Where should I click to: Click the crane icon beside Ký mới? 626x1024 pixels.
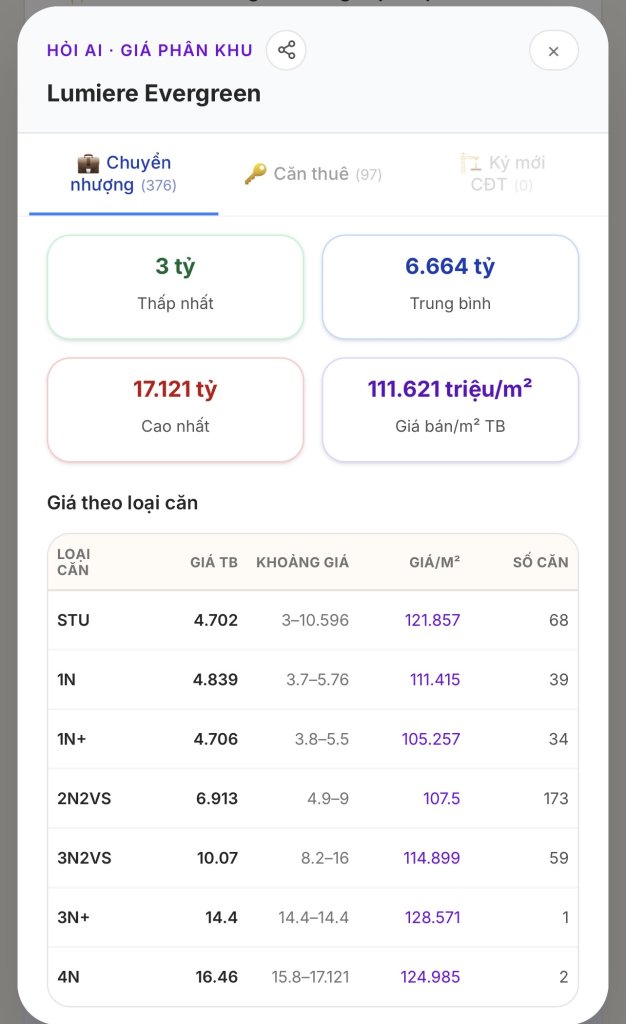pos(471,163)
